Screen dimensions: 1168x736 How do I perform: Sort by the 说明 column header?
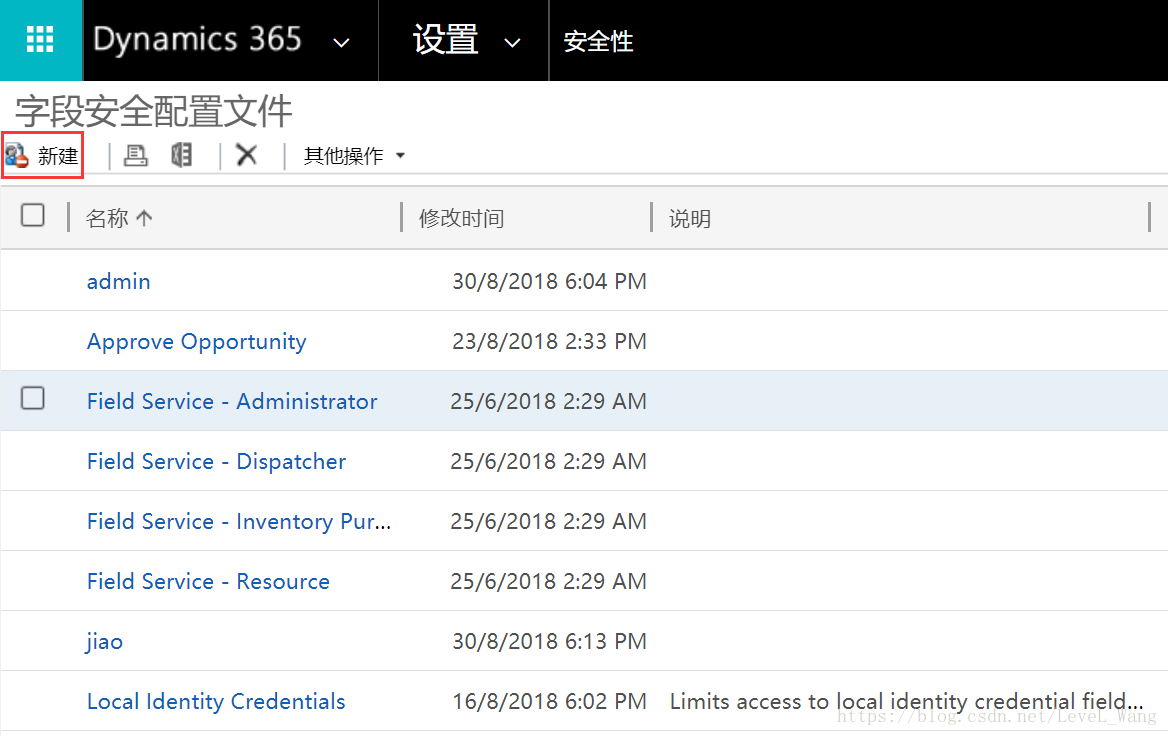(689, 218)
